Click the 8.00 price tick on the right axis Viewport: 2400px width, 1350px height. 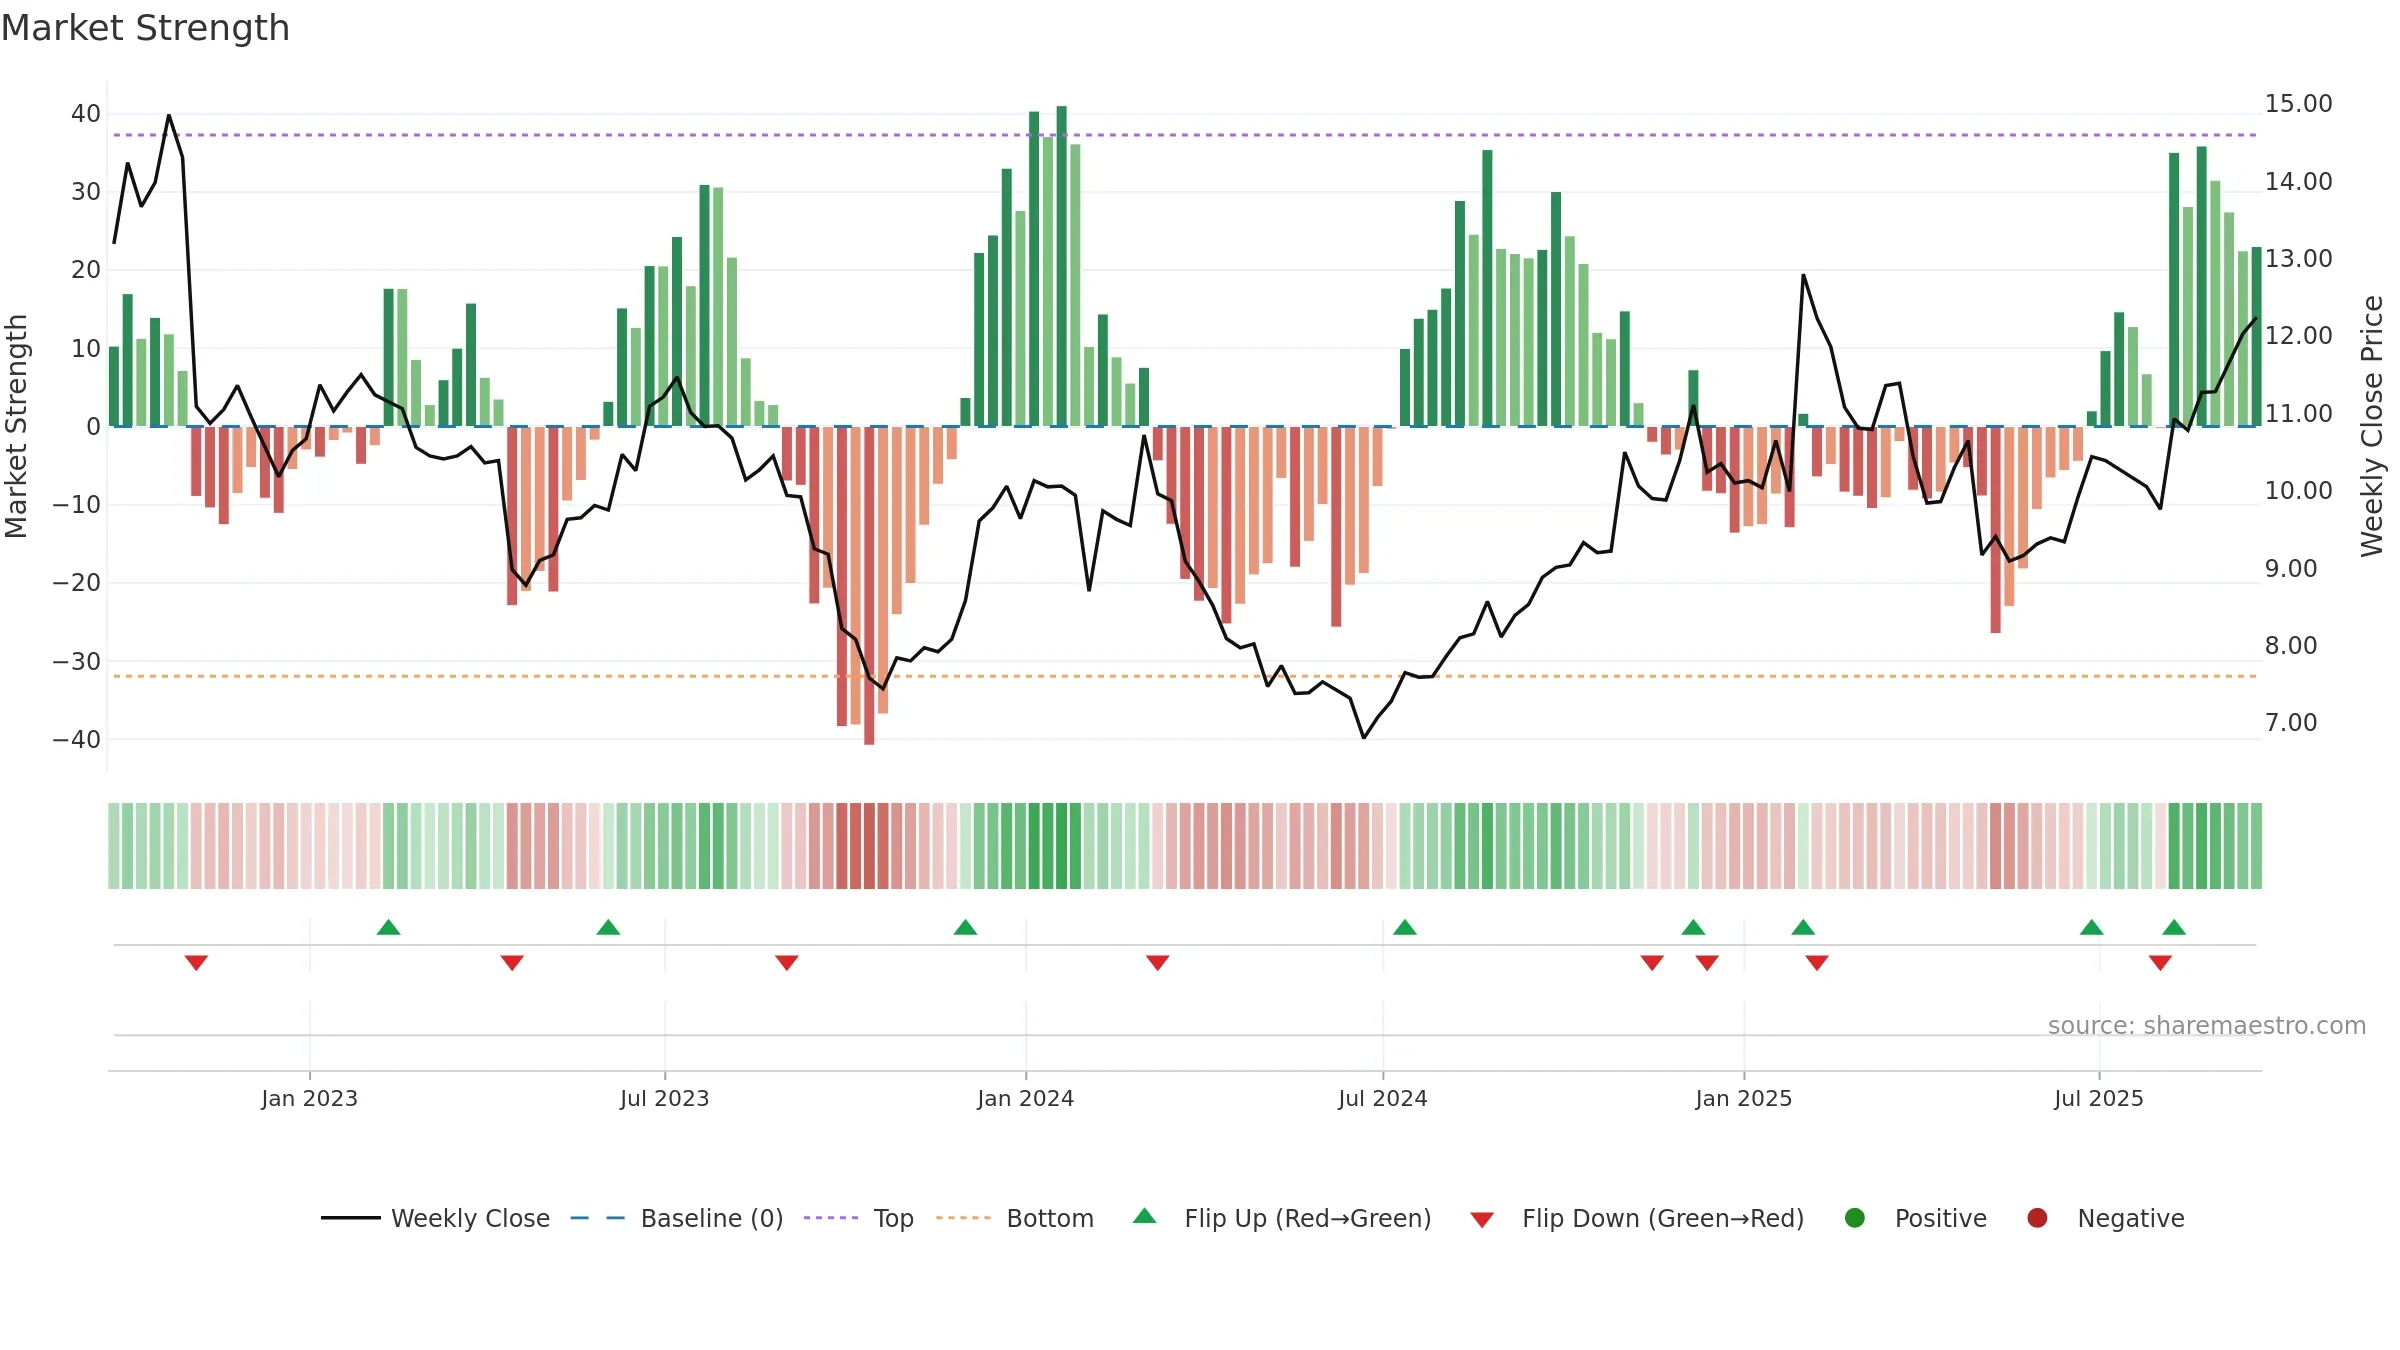2290,646
